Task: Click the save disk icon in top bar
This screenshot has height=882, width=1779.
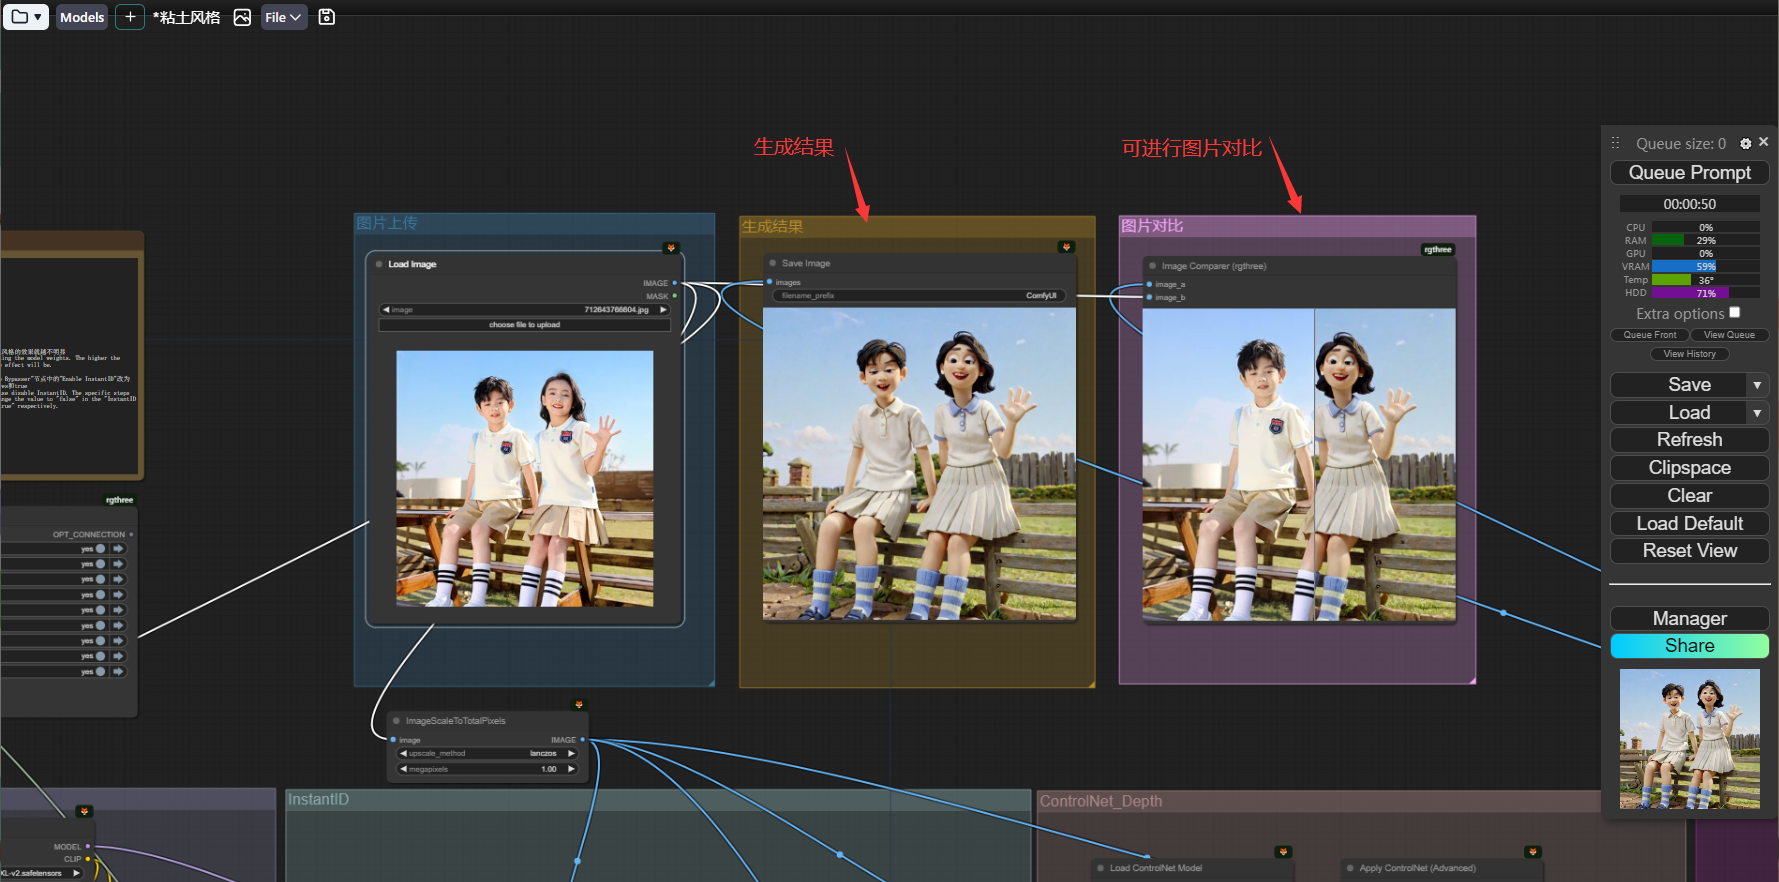Action: (x=326, y=17)
